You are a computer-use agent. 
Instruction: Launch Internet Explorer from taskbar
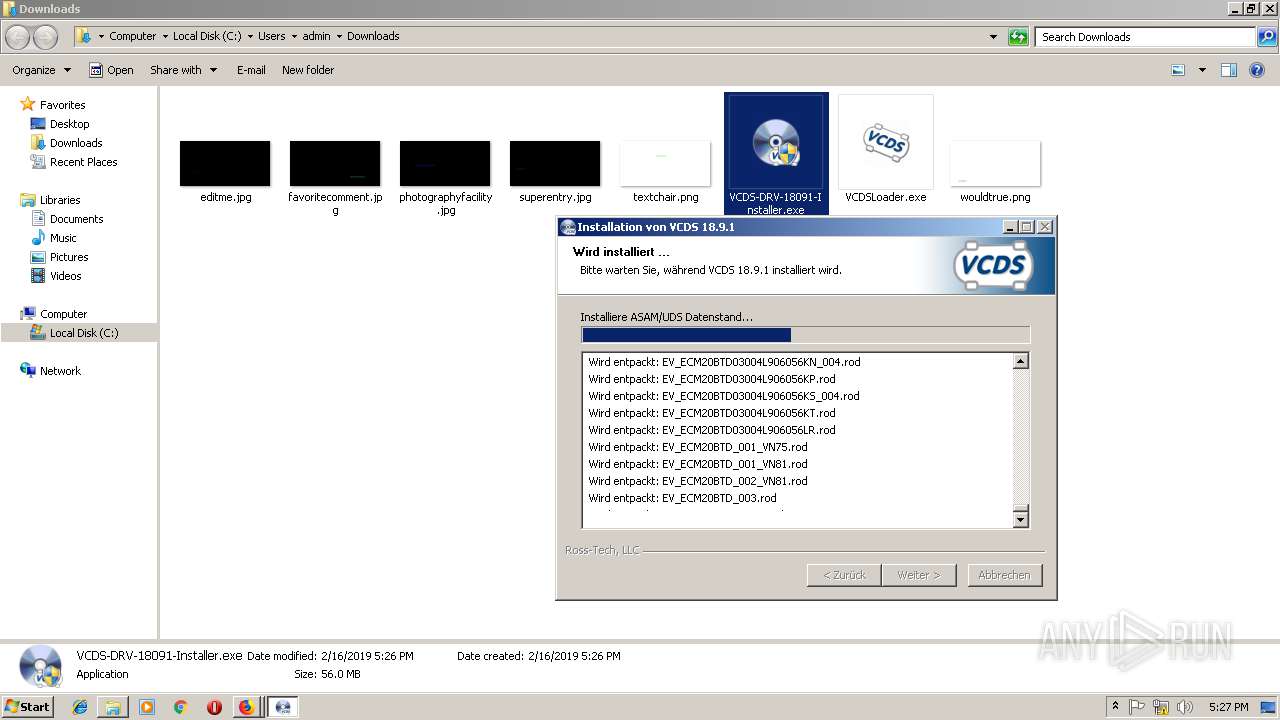tap(80, 707)
